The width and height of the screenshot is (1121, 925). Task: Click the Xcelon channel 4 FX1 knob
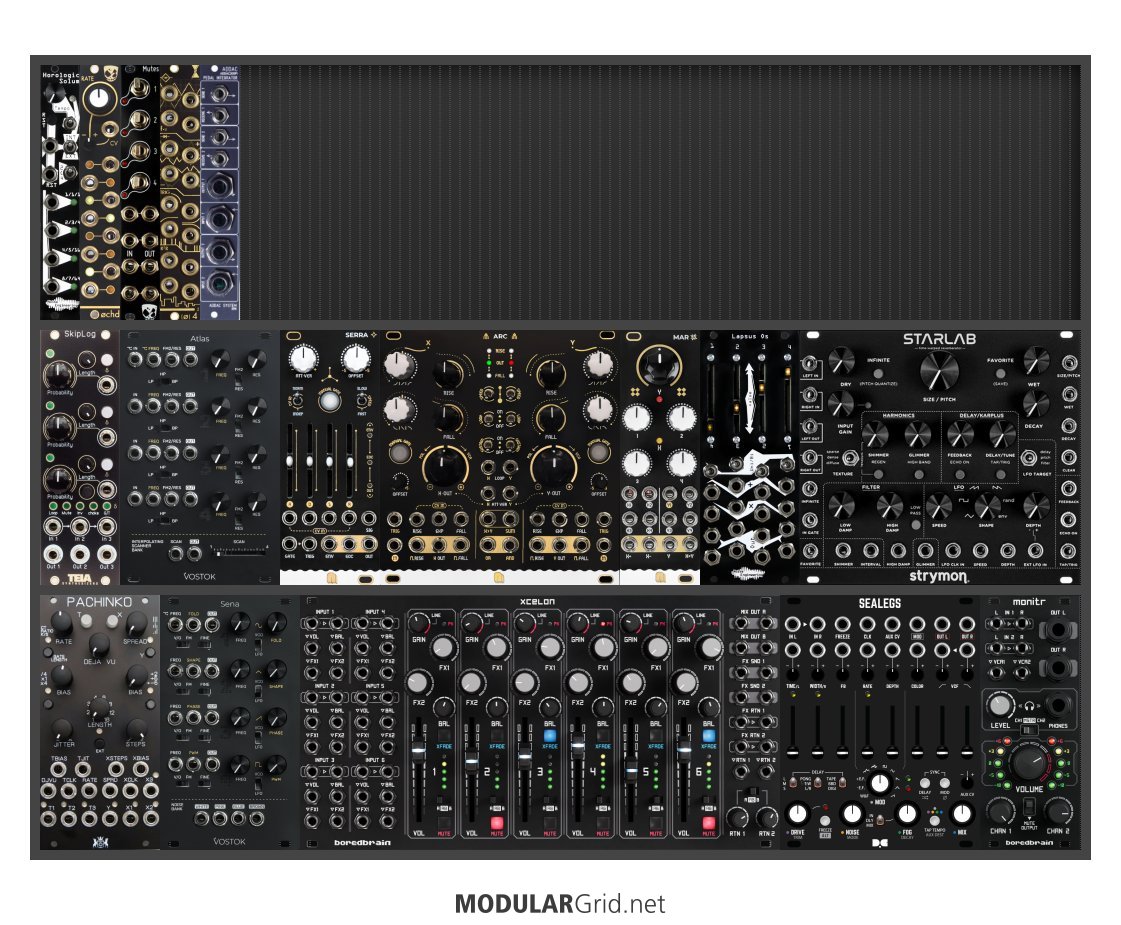point(603,648)
